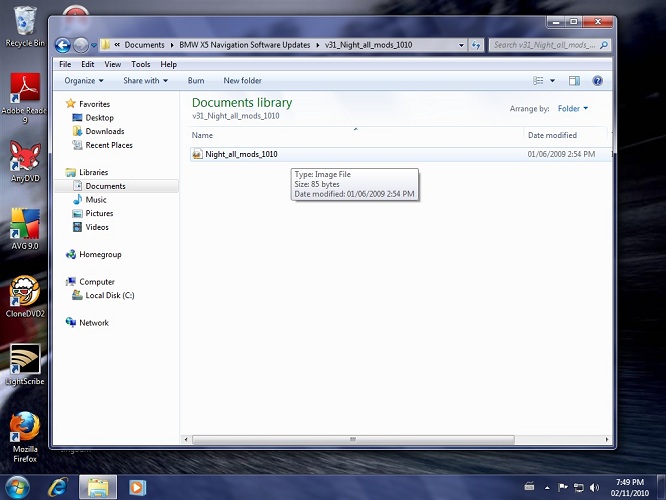The image size is (666, 500).
Task: Click the horizontal scrollbar thumb
Action: 353,439
